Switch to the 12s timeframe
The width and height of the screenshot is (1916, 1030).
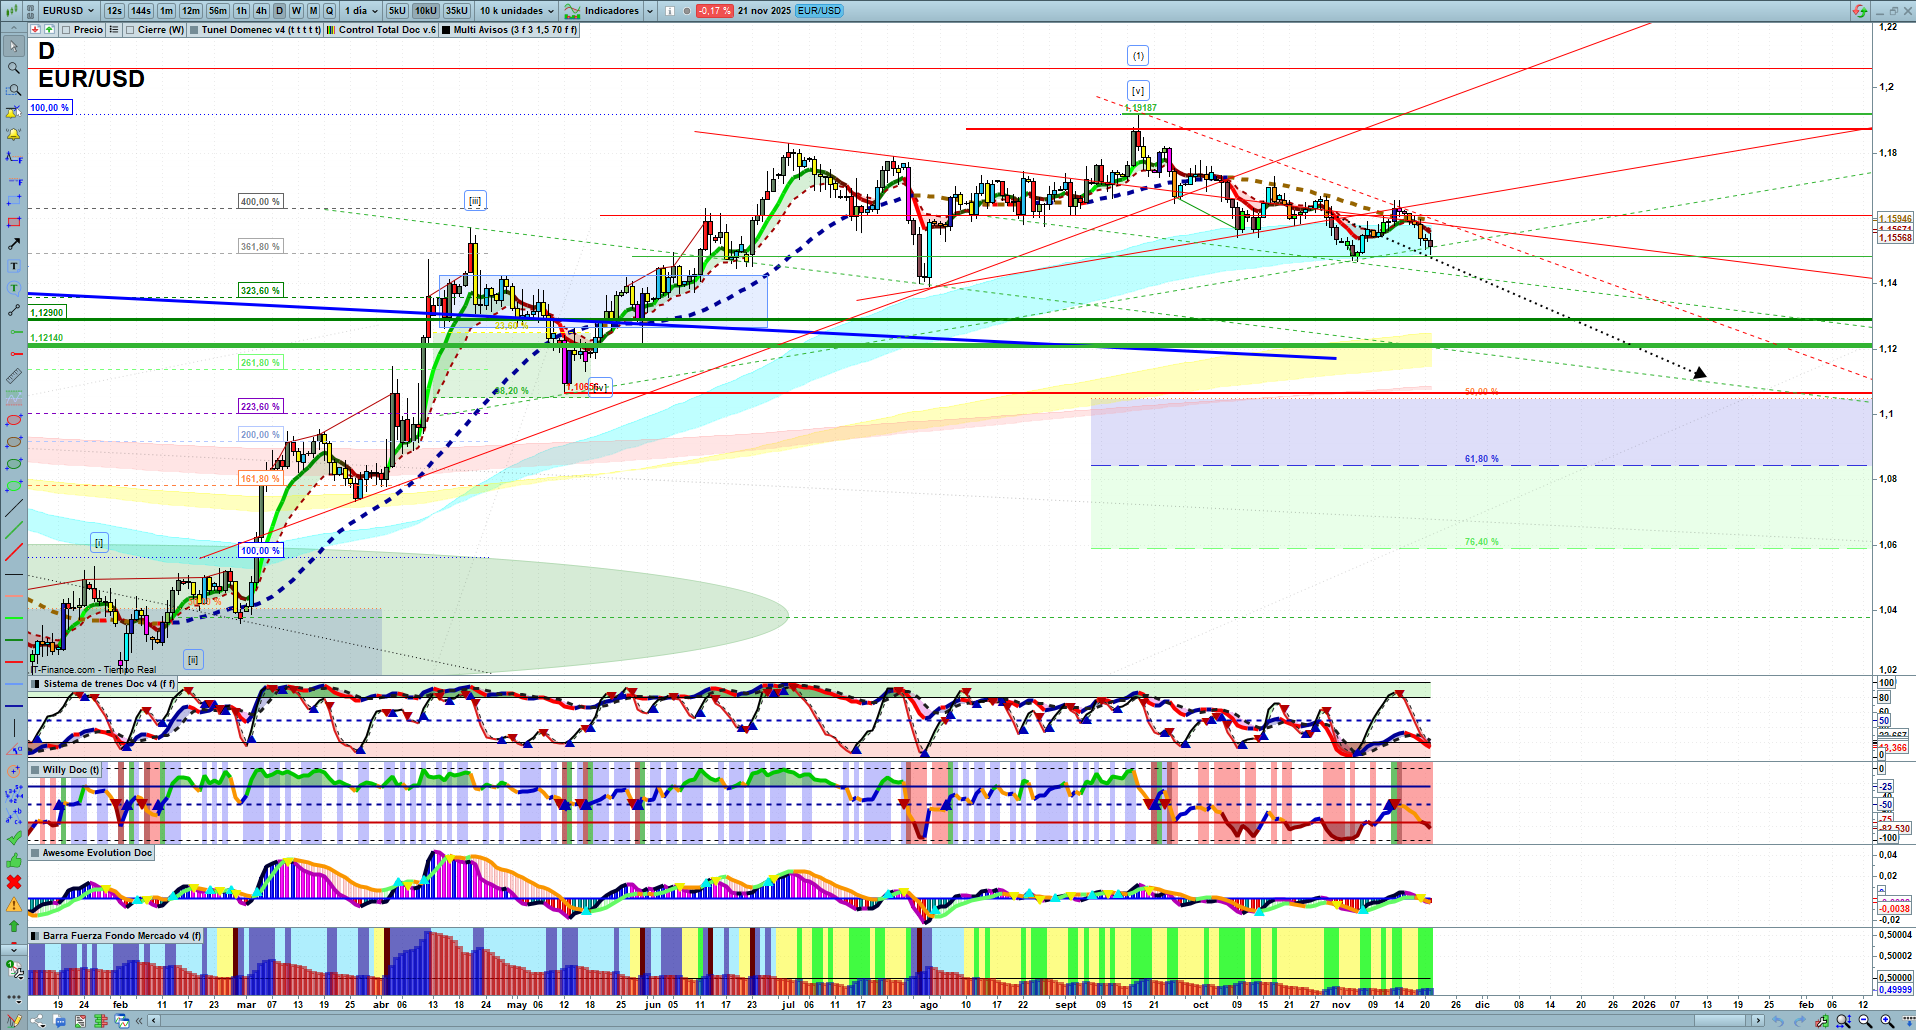pyautogui.click(x=114, y=11)
